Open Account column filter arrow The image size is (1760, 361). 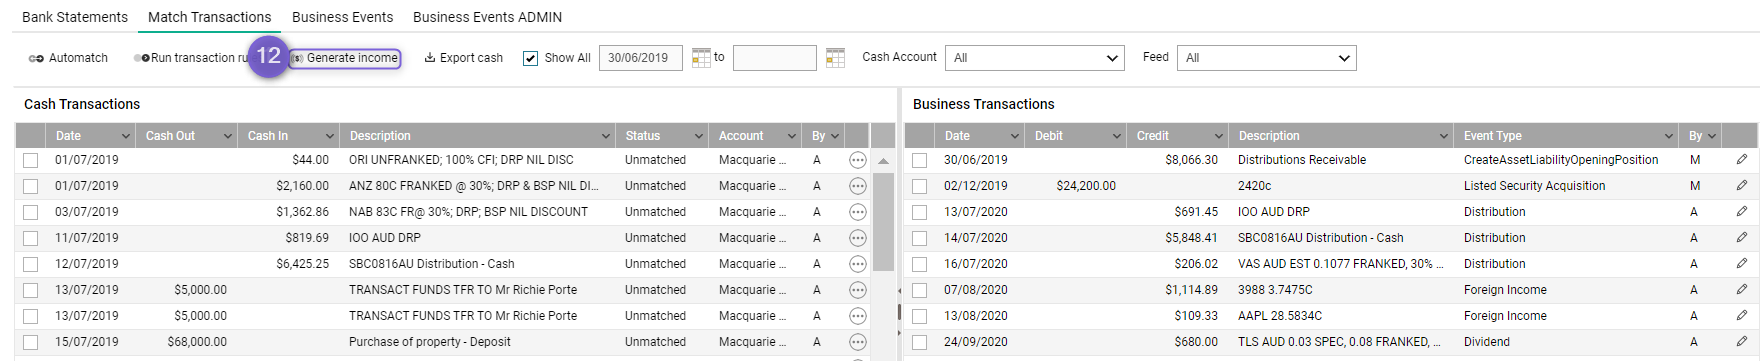[792, 136]
